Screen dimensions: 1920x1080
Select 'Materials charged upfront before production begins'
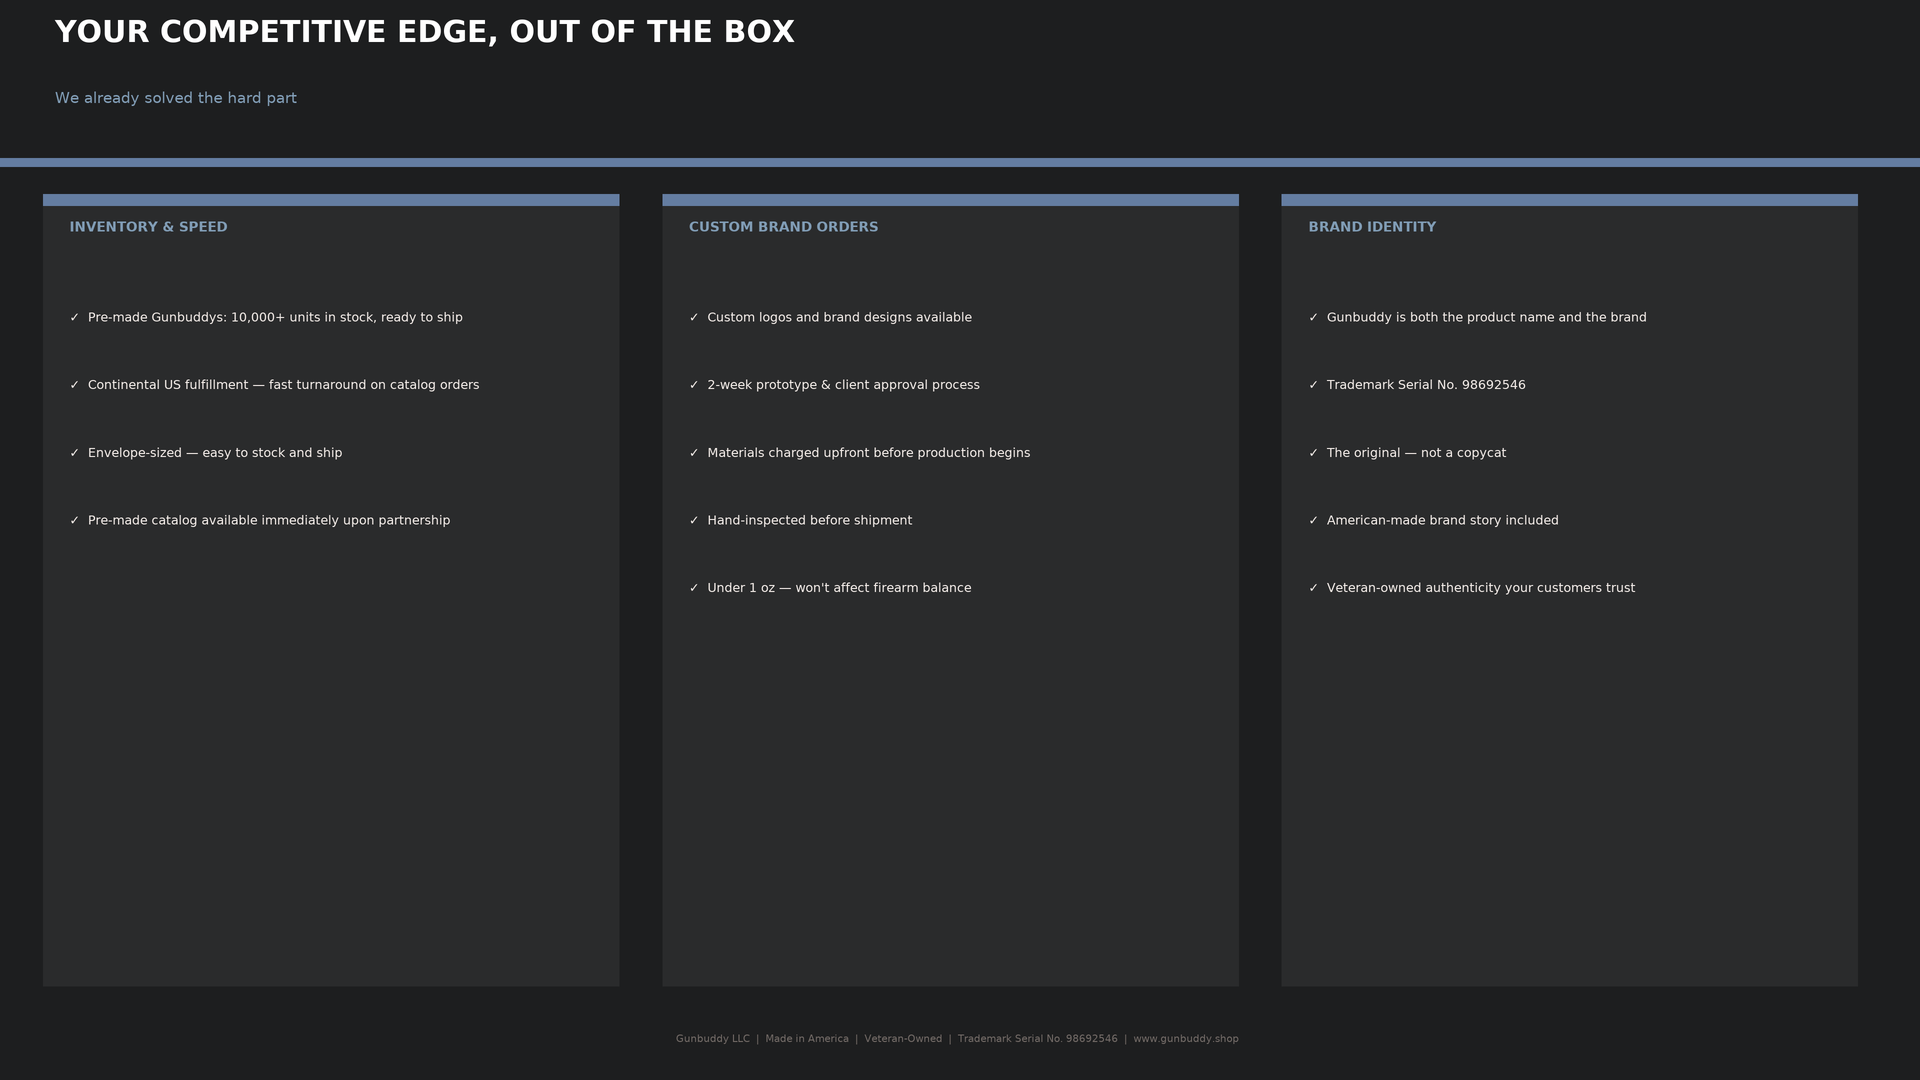[868, 453]
